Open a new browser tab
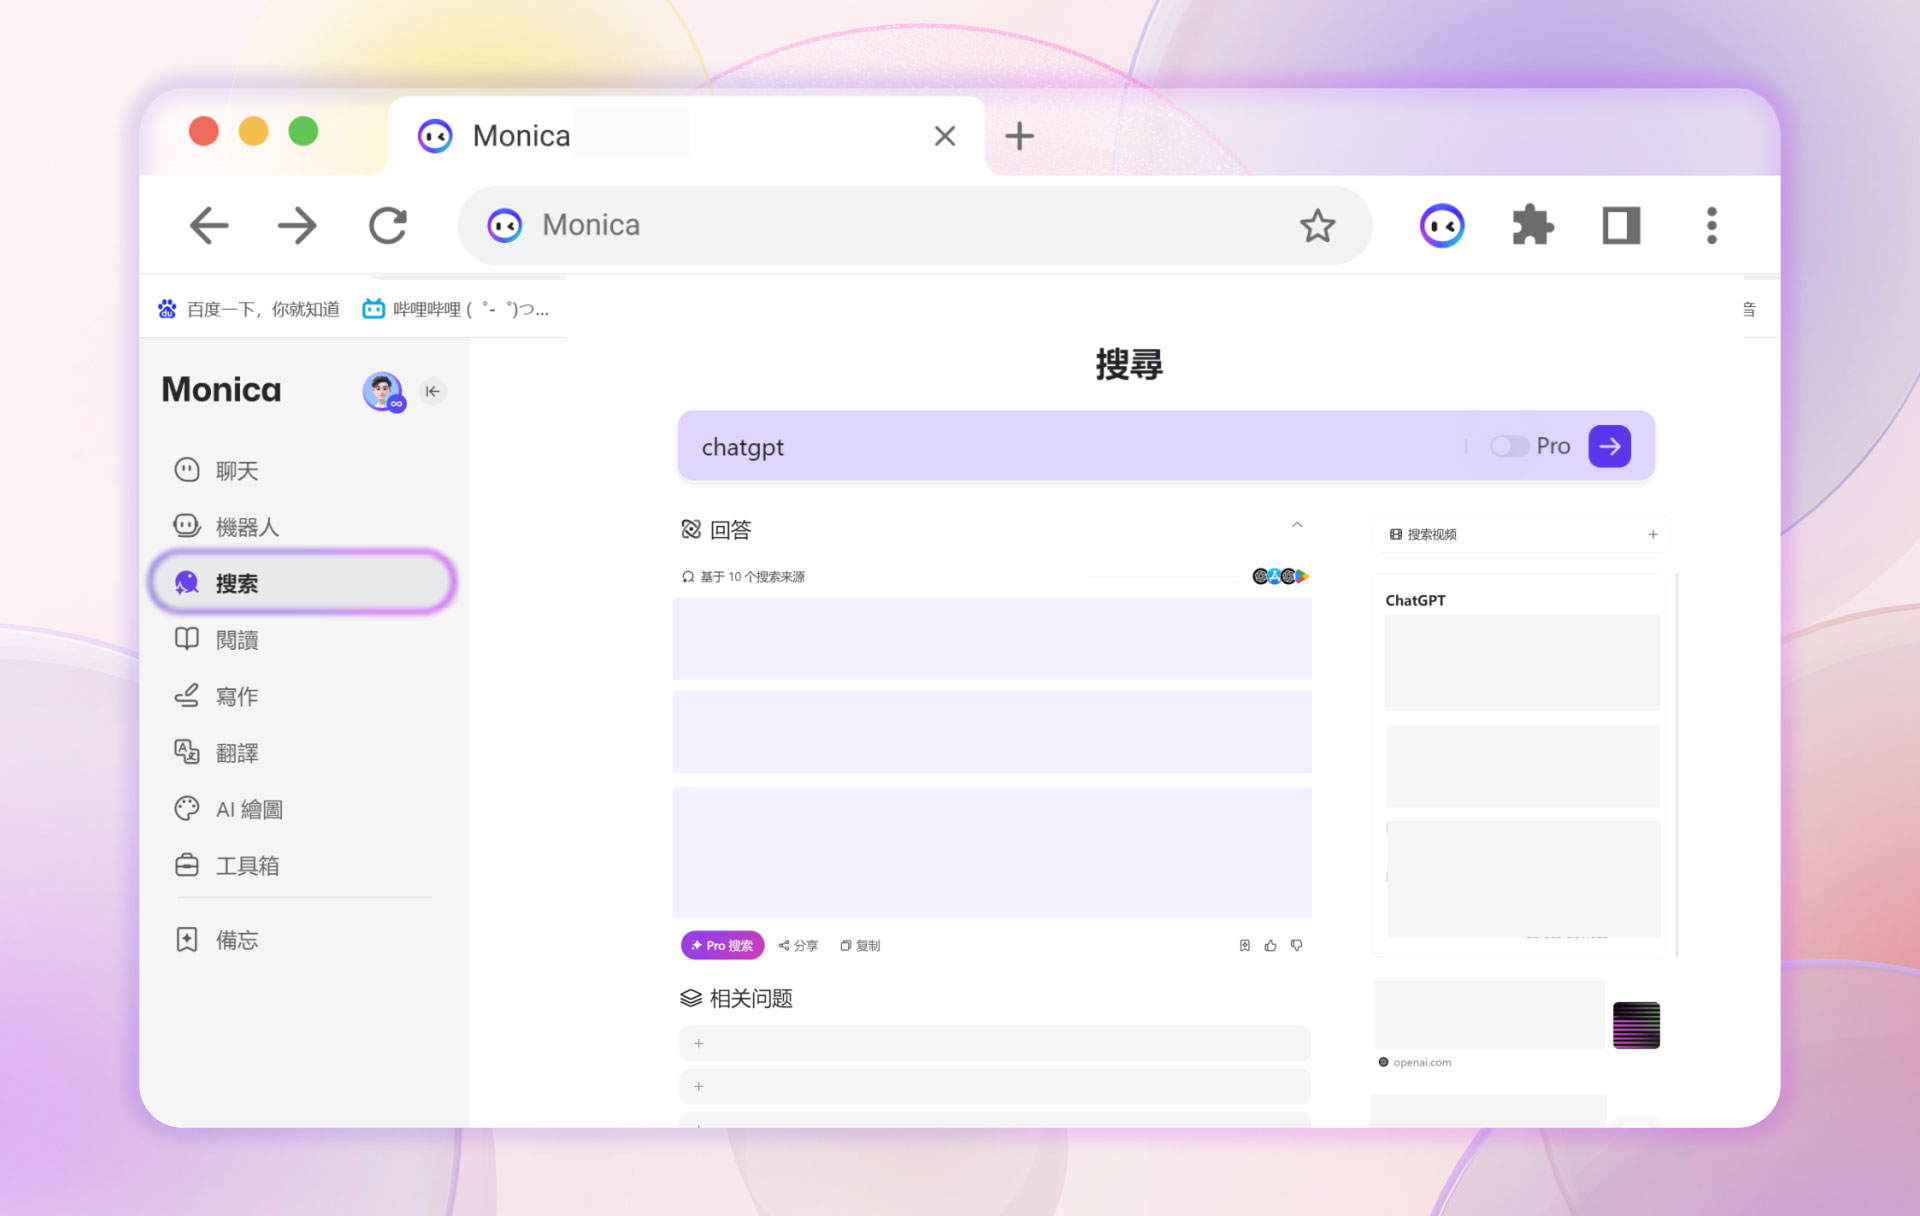Screen dimensions: 1920x1216 1019,136
